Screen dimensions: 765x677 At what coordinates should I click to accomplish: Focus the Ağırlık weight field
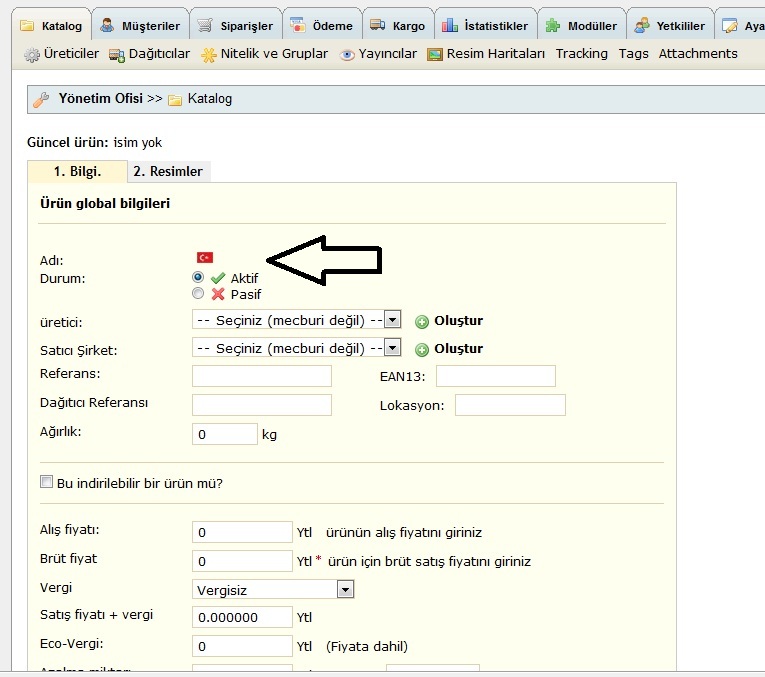225,434
